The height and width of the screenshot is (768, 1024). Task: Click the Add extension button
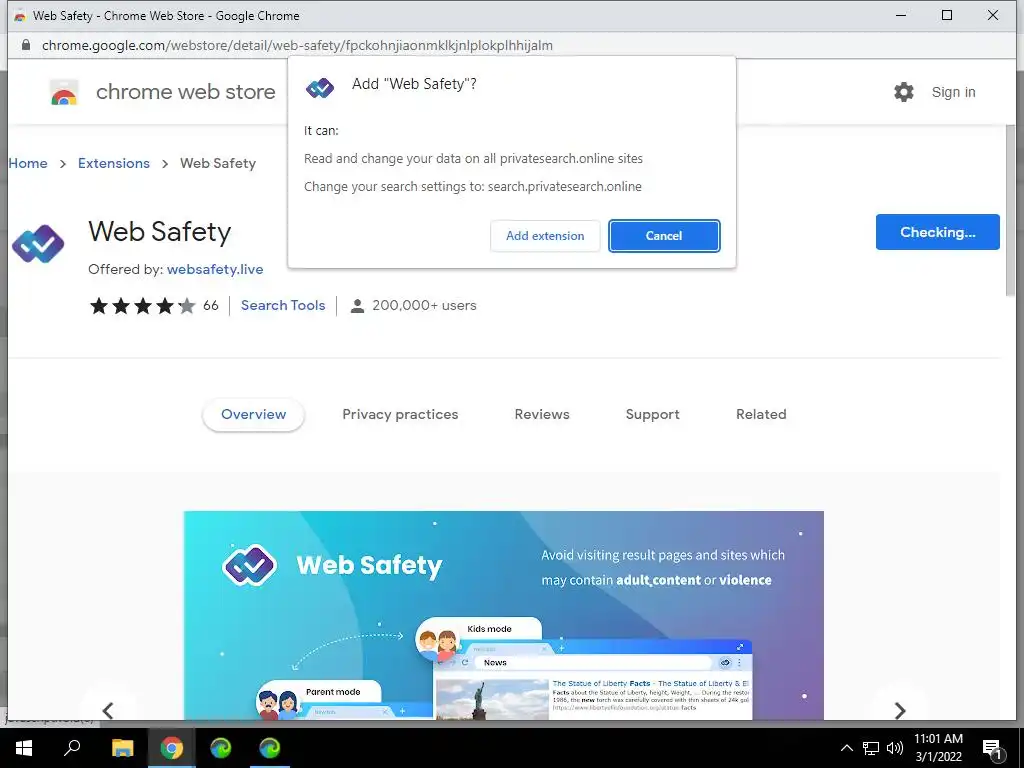pyautogui.click(x=545, y=236)
